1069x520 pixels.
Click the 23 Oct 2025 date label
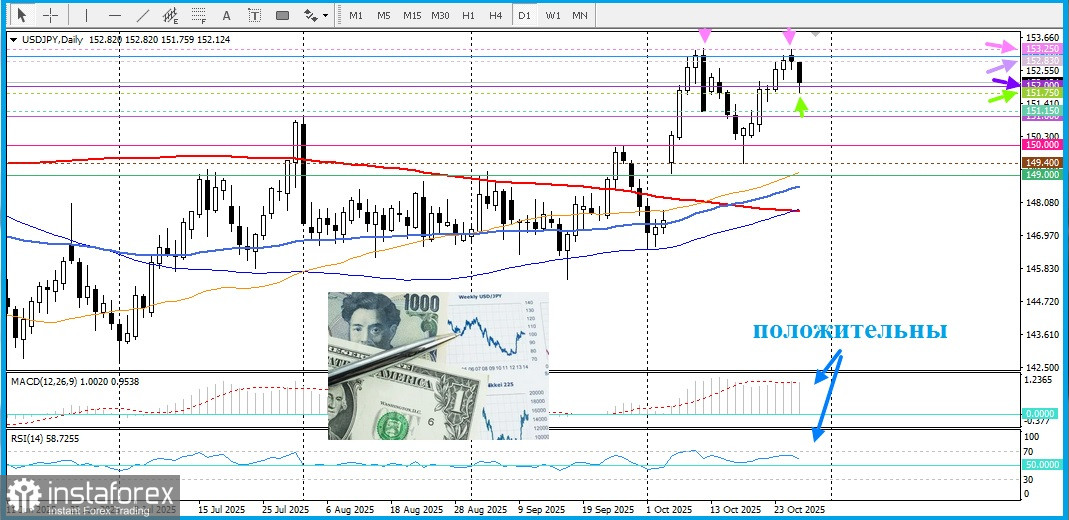[x=799, y=509]
